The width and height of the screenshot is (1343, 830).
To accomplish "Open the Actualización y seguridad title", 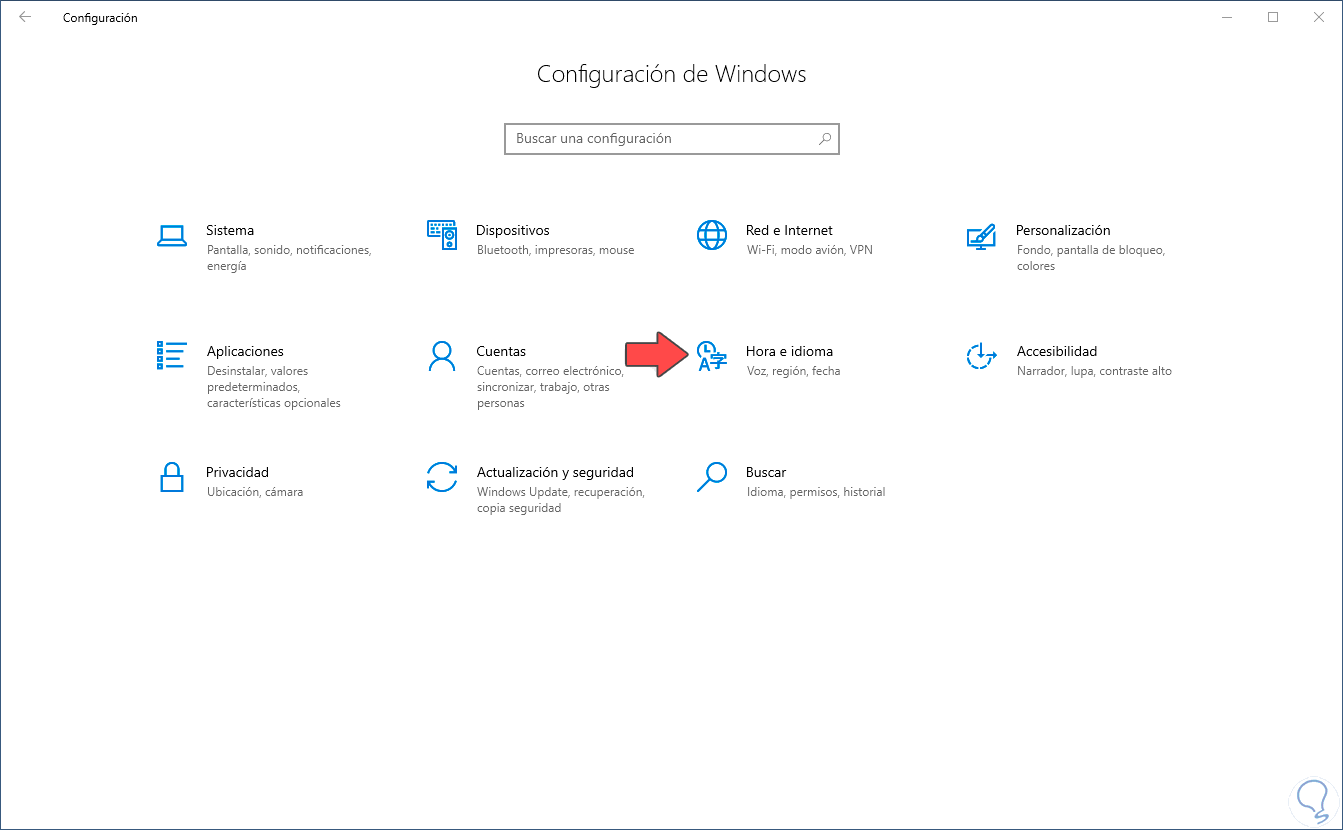I will (555, 472).
